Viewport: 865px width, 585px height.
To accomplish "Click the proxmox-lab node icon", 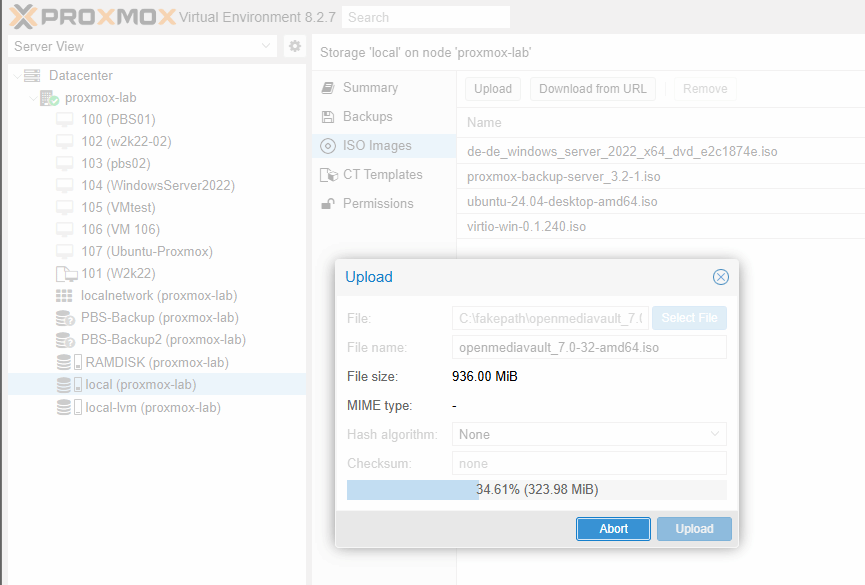I will point(49,98).
